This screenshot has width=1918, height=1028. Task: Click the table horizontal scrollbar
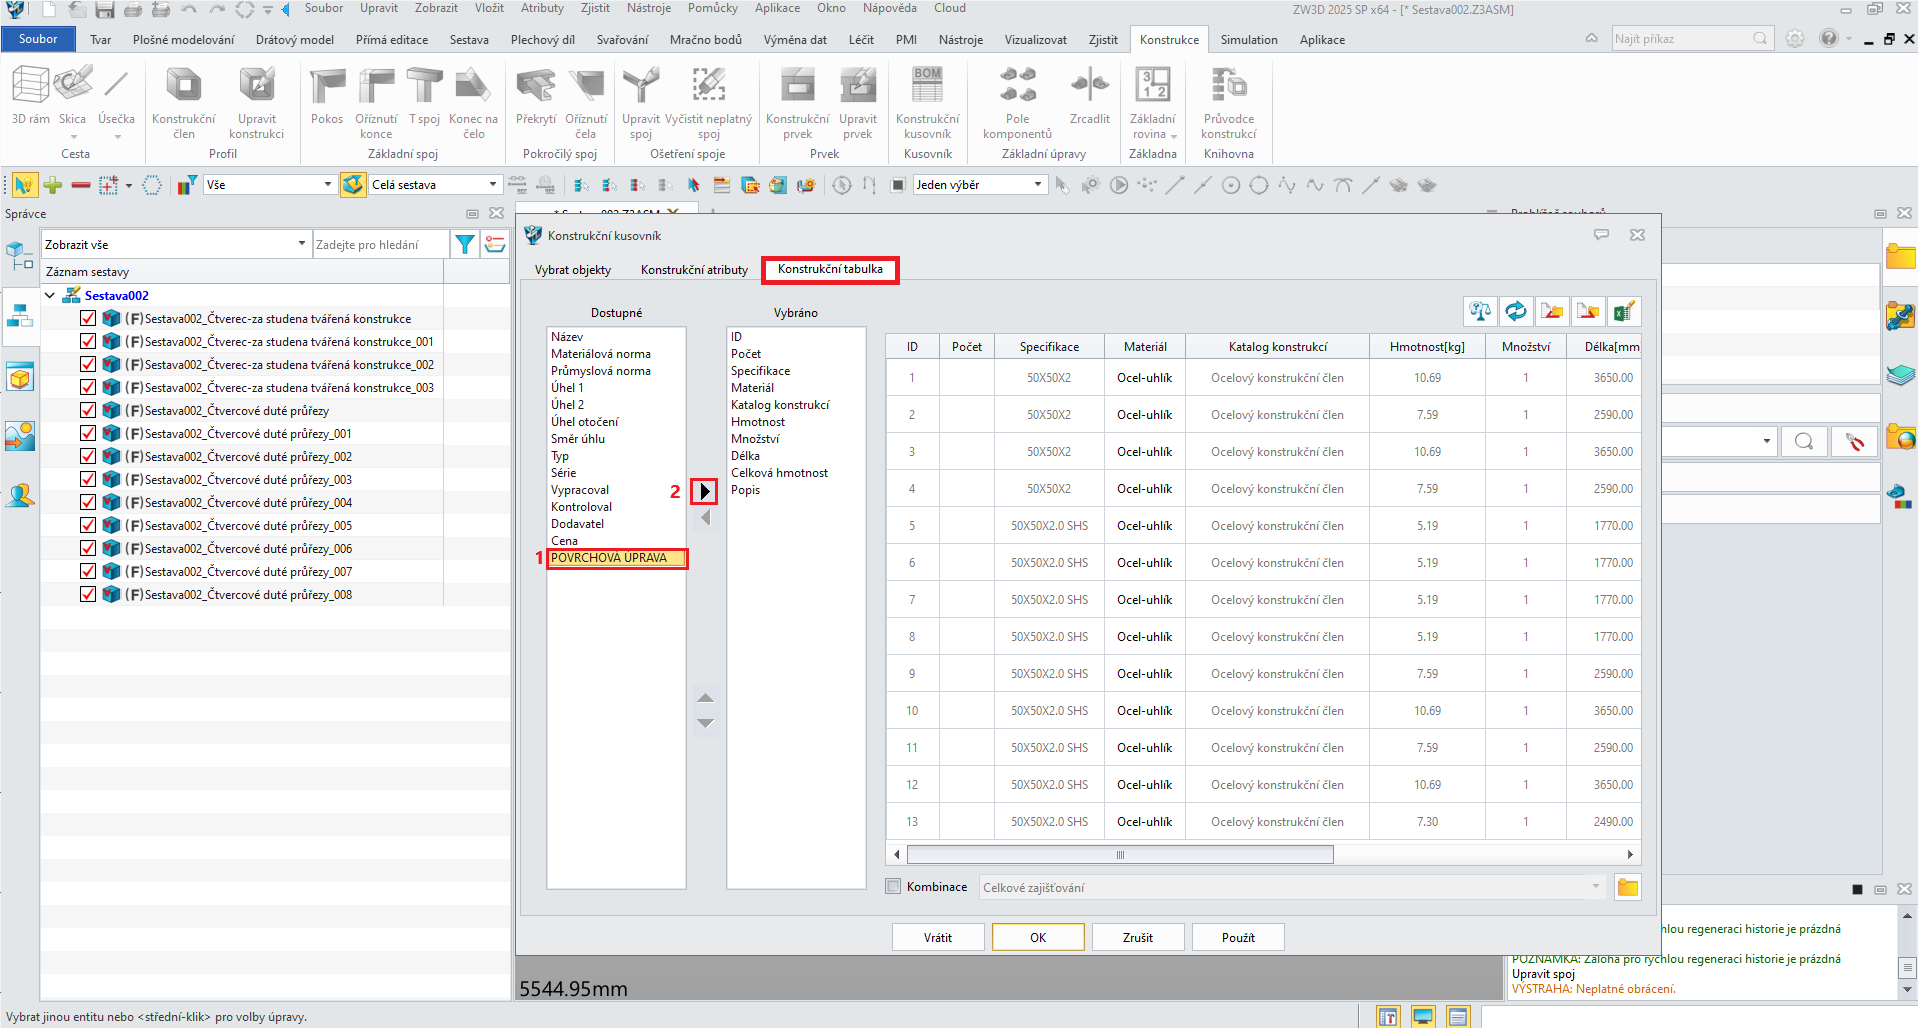(x=1120, y=854)
